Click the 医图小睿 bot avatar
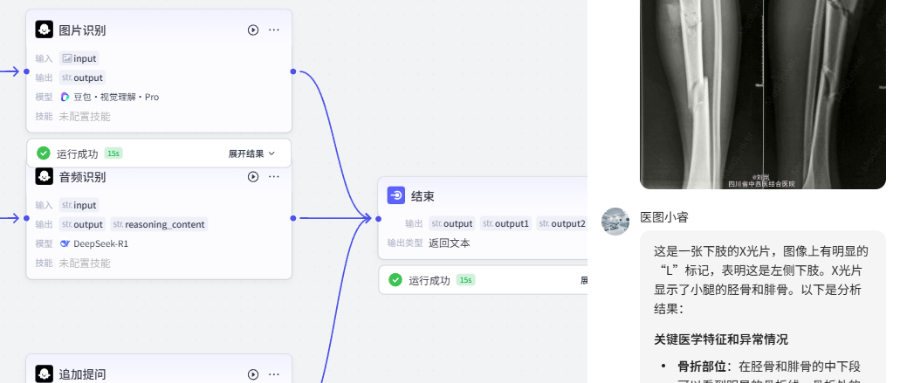Image resolution: width=900 pixels, height=383 pixels. [615, 222]
